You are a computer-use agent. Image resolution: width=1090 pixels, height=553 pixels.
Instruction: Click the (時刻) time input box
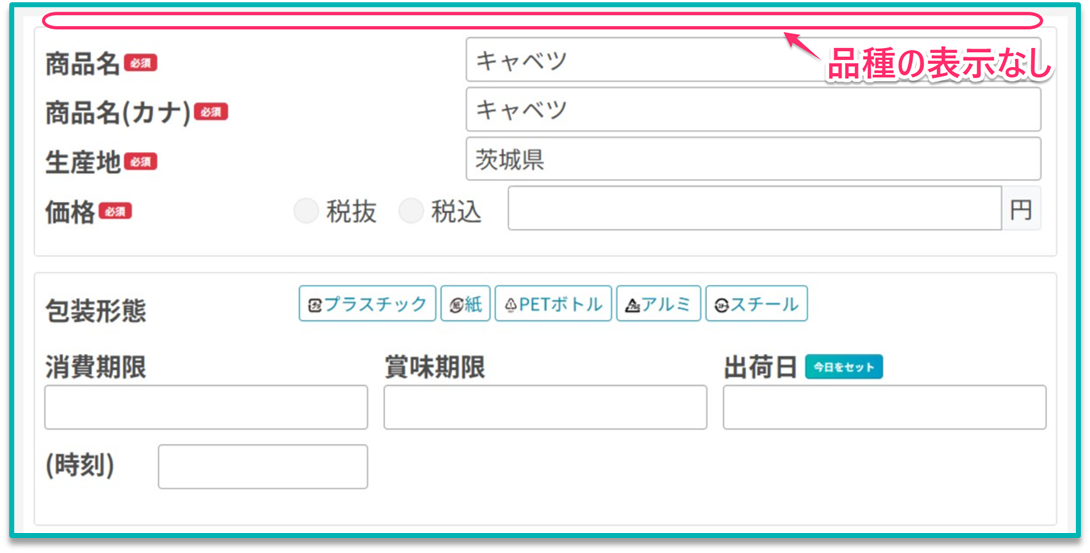pyautogui.click(x=263, y=467)
